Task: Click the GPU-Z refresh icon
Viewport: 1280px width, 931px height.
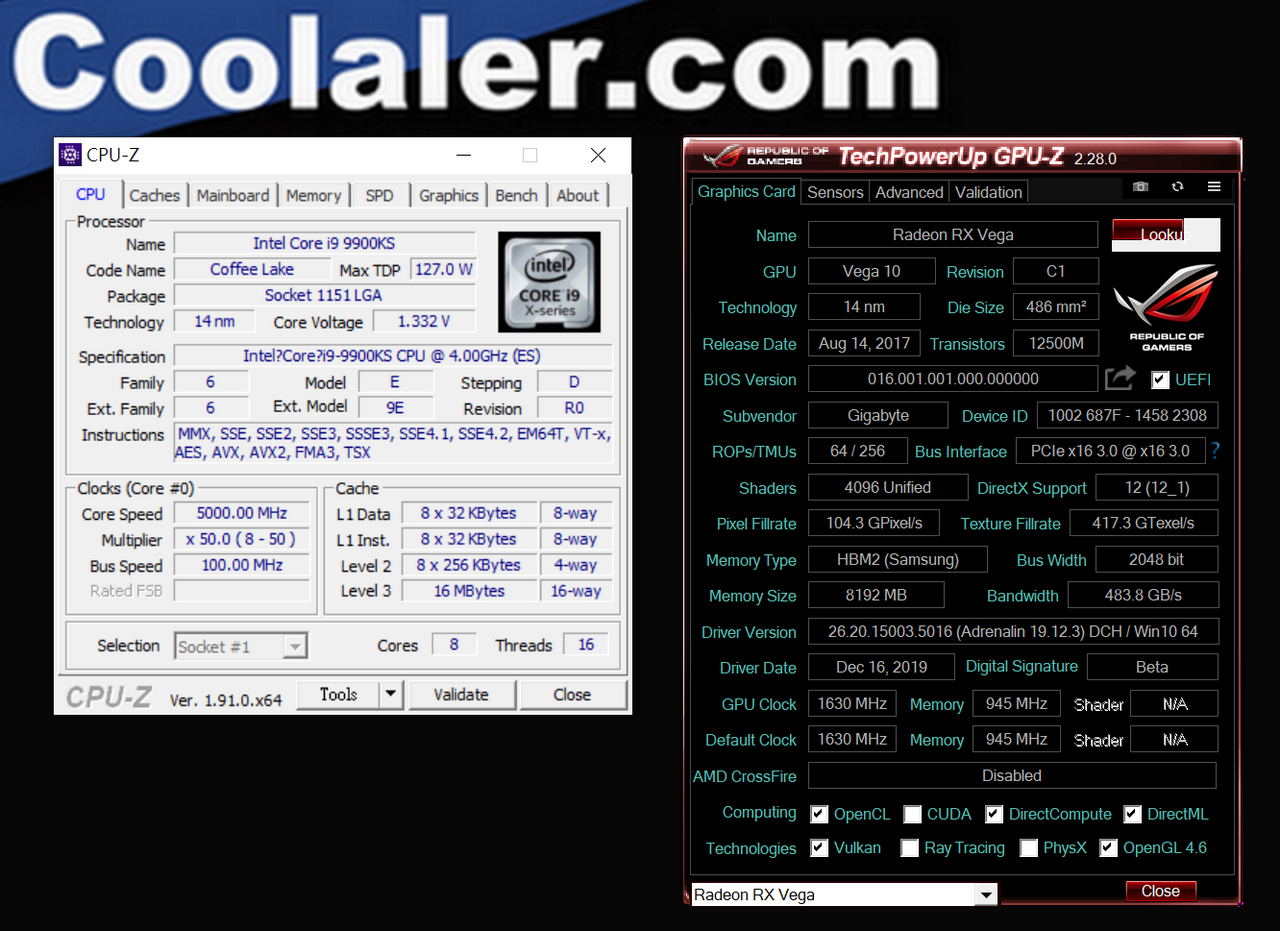Action: (1177, 187)
